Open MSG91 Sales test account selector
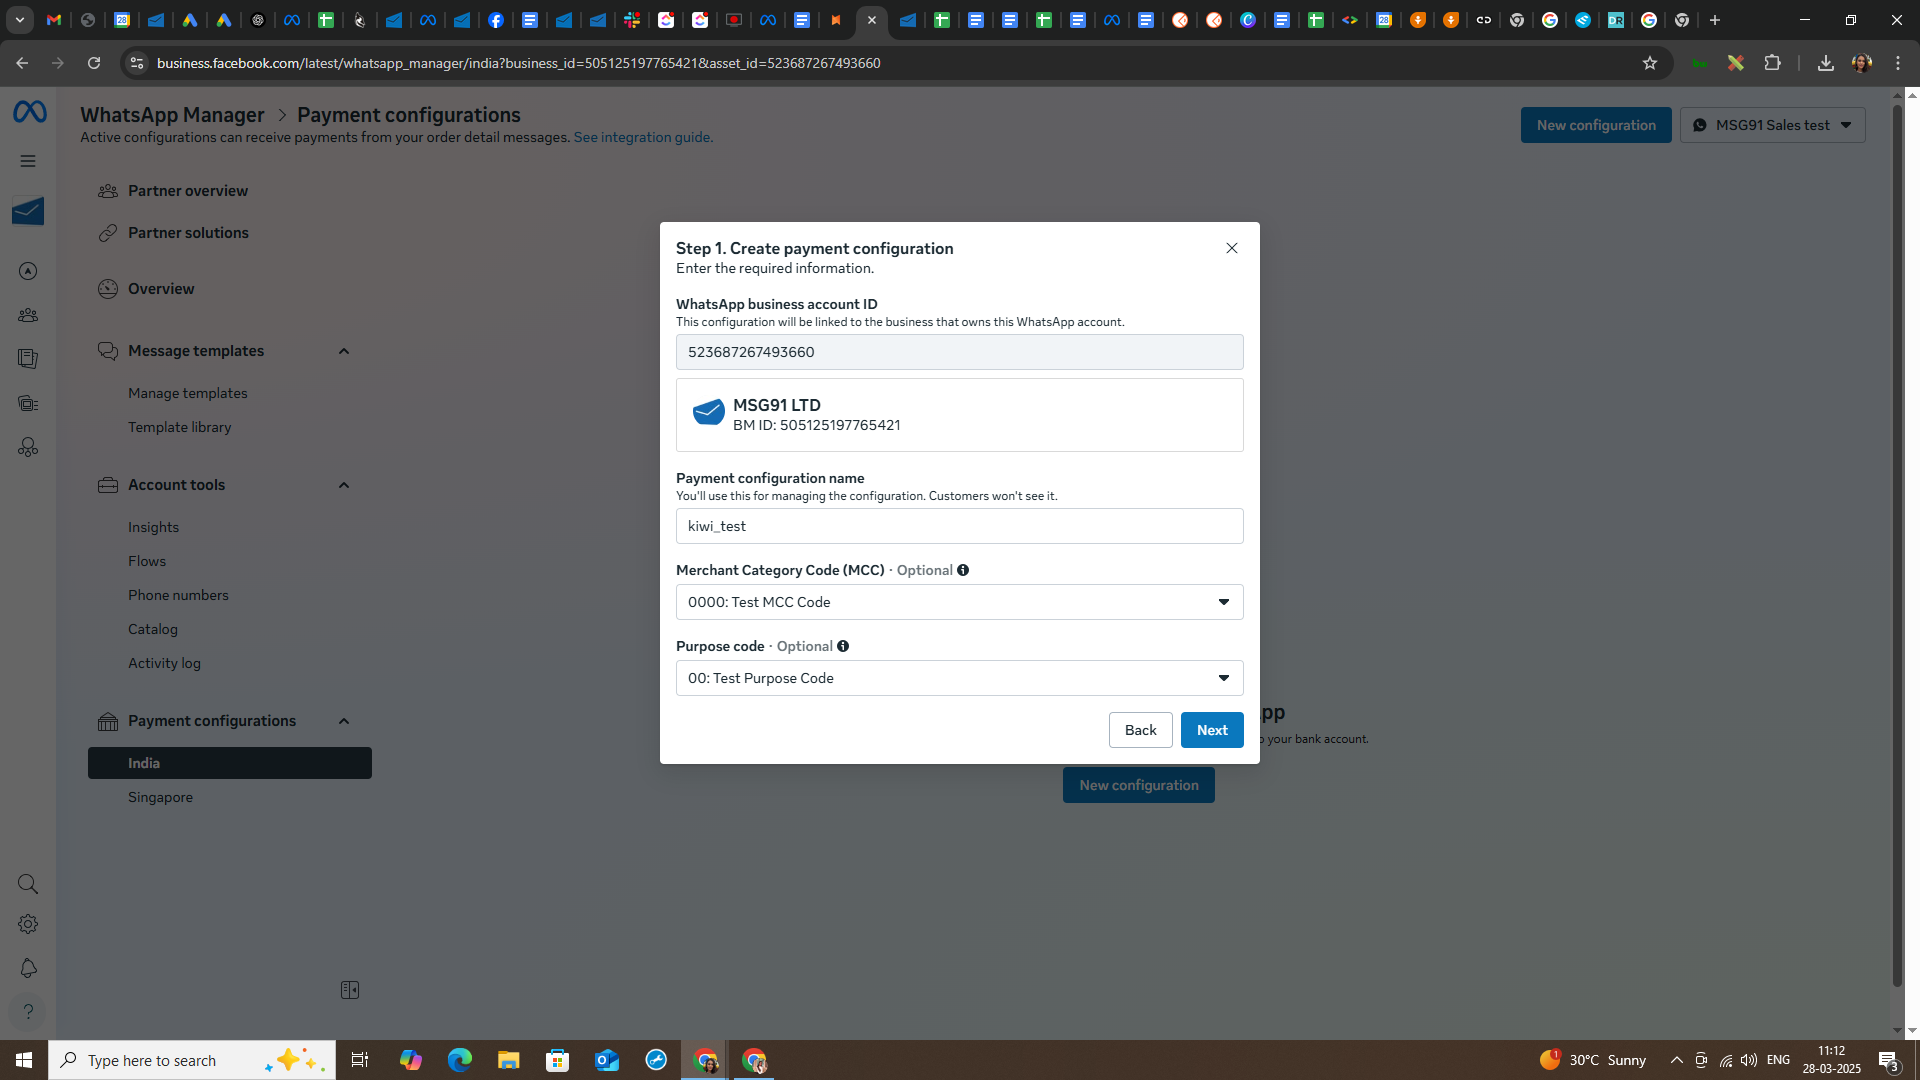Viewport: 1920px width, 1080px height. [1772, 125]
